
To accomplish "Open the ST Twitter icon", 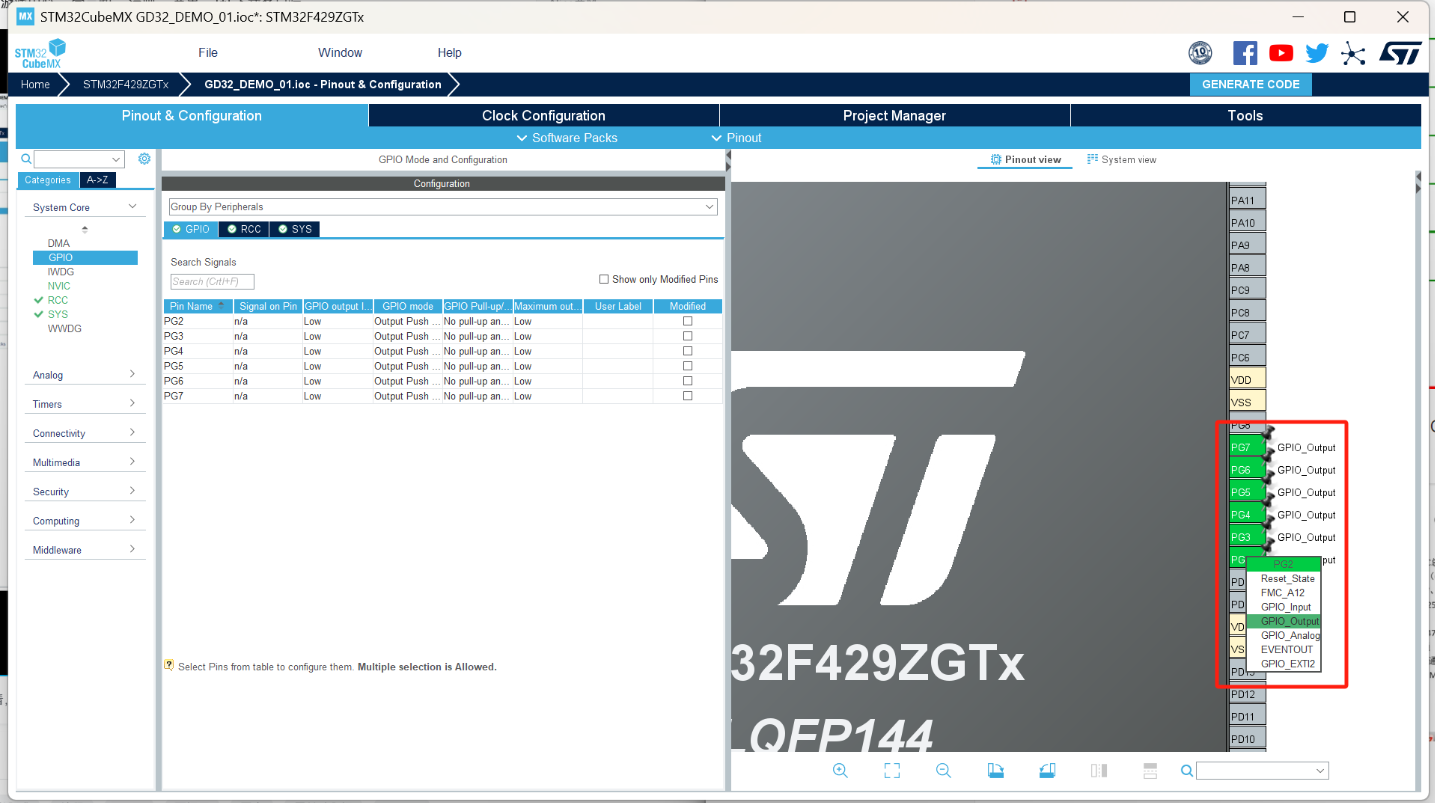I will click(1317, 53).
